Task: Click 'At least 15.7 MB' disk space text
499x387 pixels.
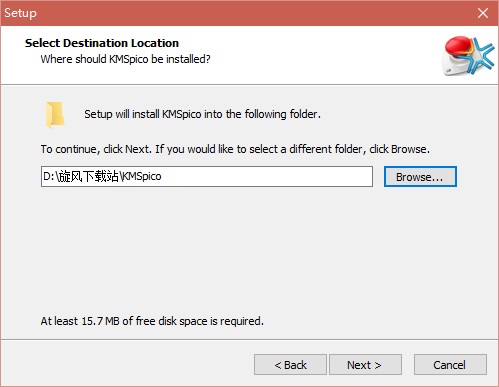Action: pos(152,321)
